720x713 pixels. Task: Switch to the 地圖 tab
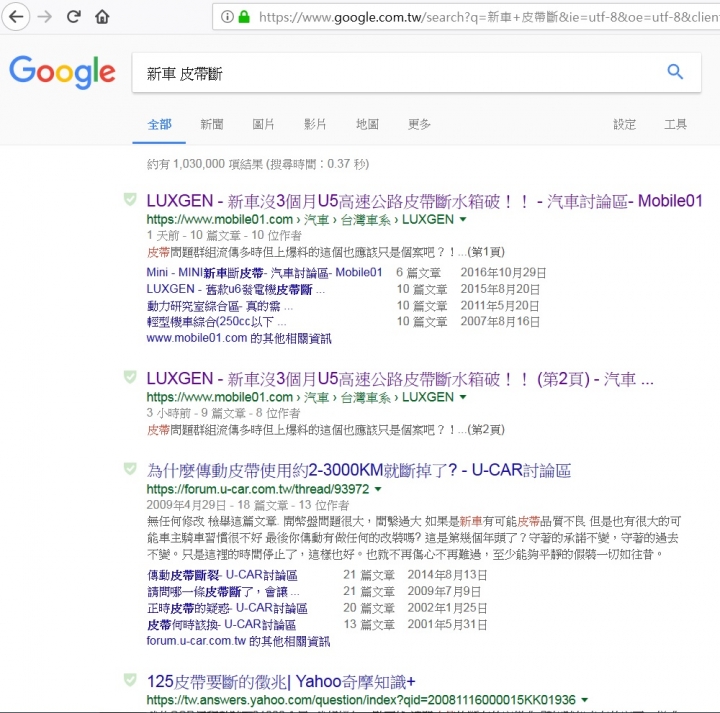point(367,124)
